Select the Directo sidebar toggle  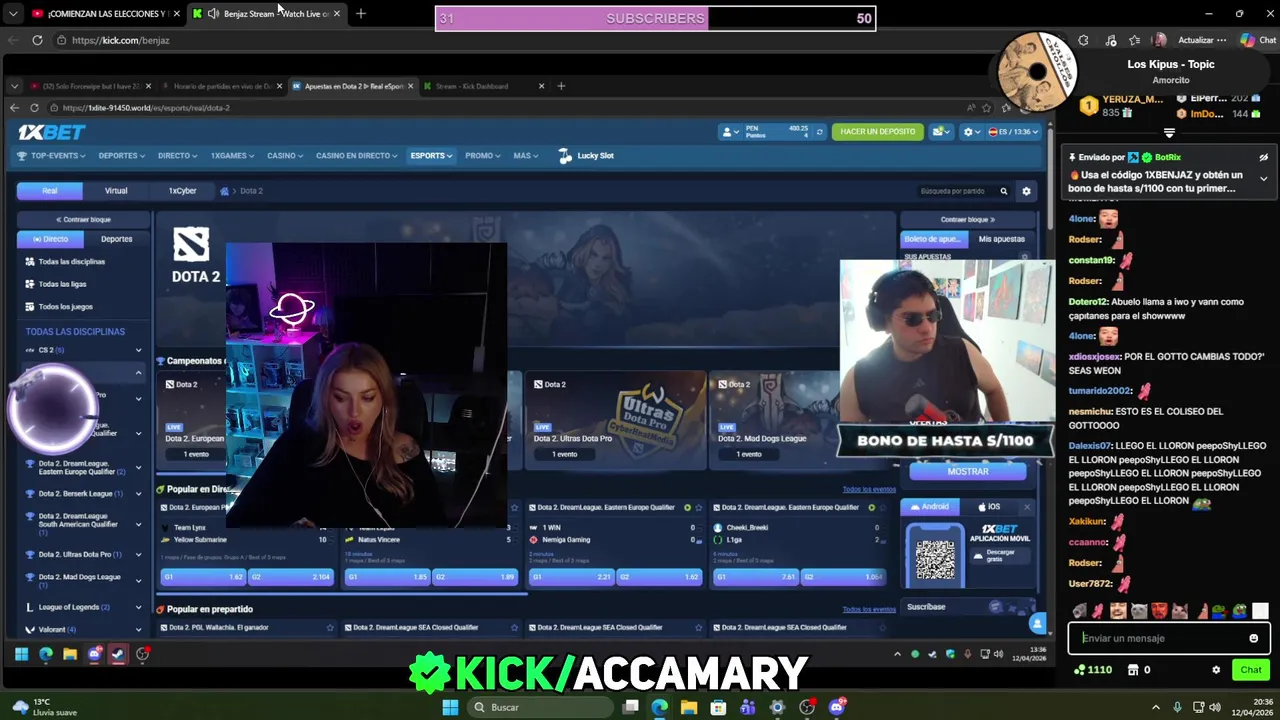[50, 239]
